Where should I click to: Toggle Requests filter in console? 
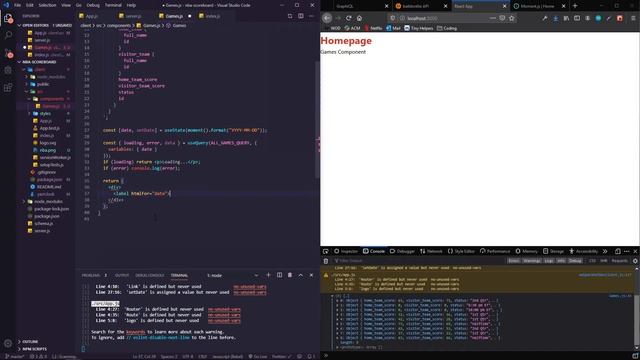tap(619, 261)
